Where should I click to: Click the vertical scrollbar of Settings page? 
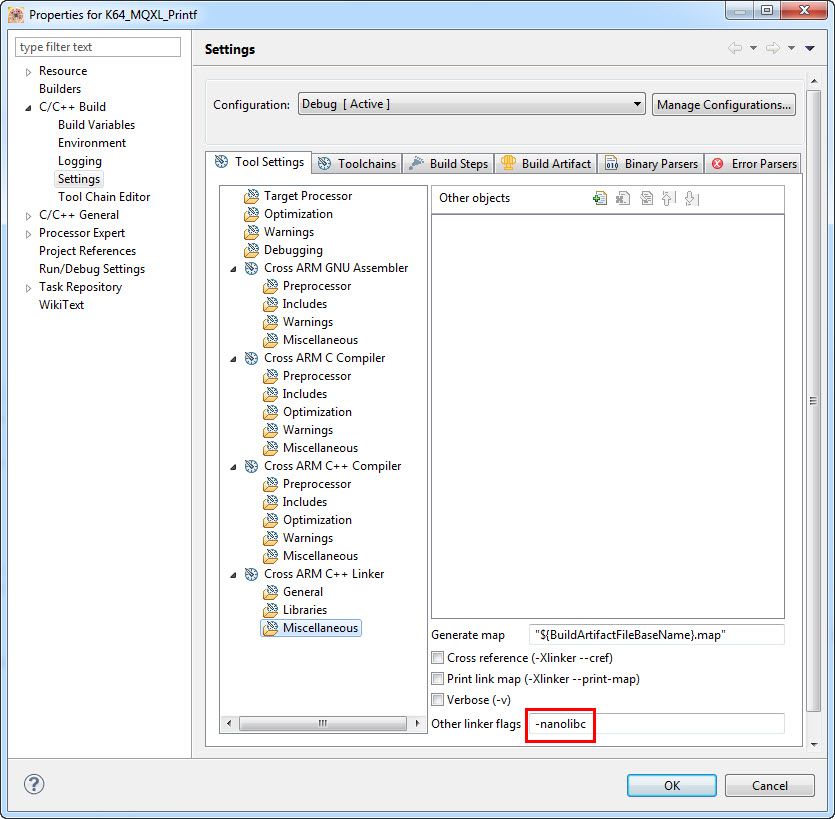(813, 400)
